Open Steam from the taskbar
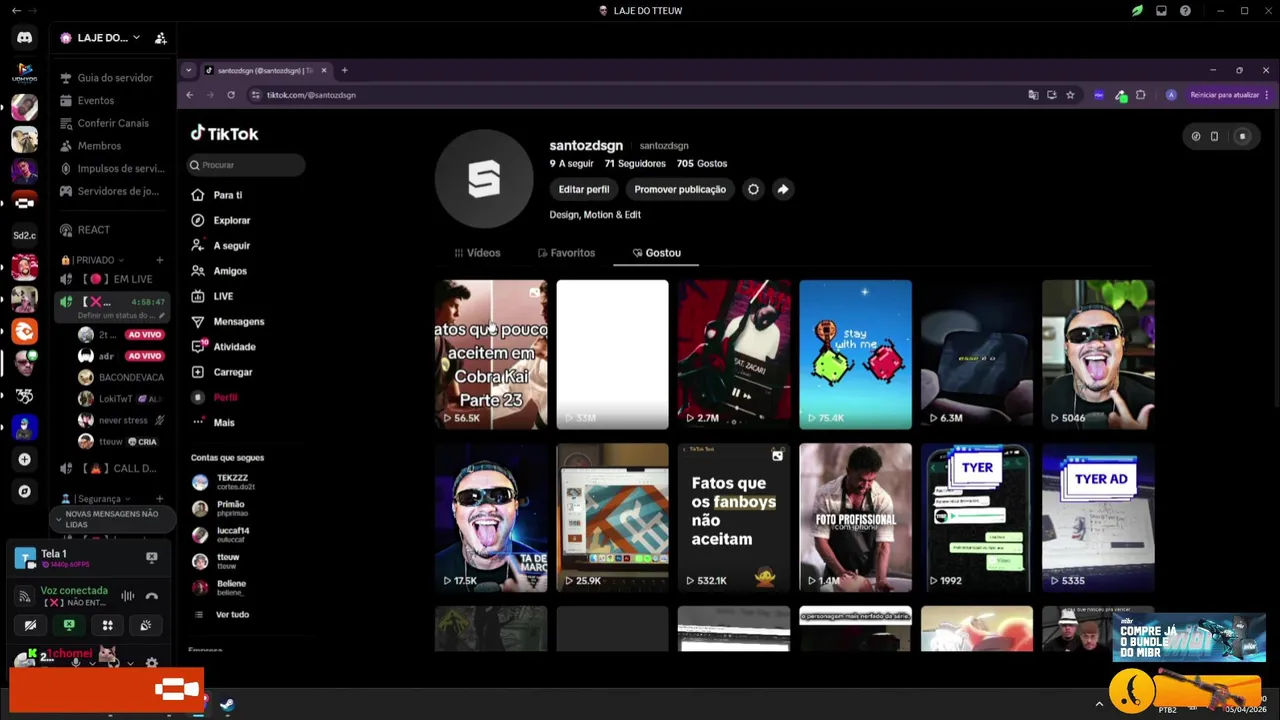Screen dimensions: 1280x720 pos(227,704)
